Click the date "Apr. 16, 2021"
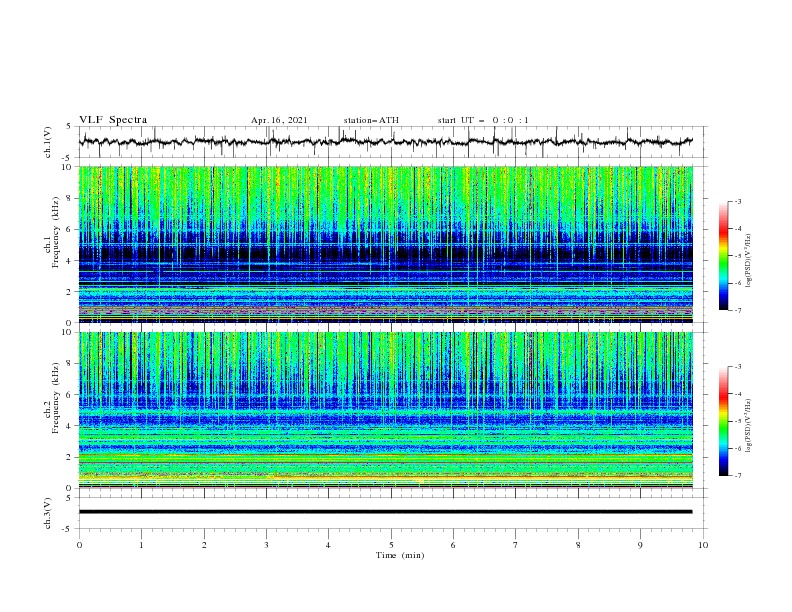The image size is (792, 612). [x=279, y=120]
